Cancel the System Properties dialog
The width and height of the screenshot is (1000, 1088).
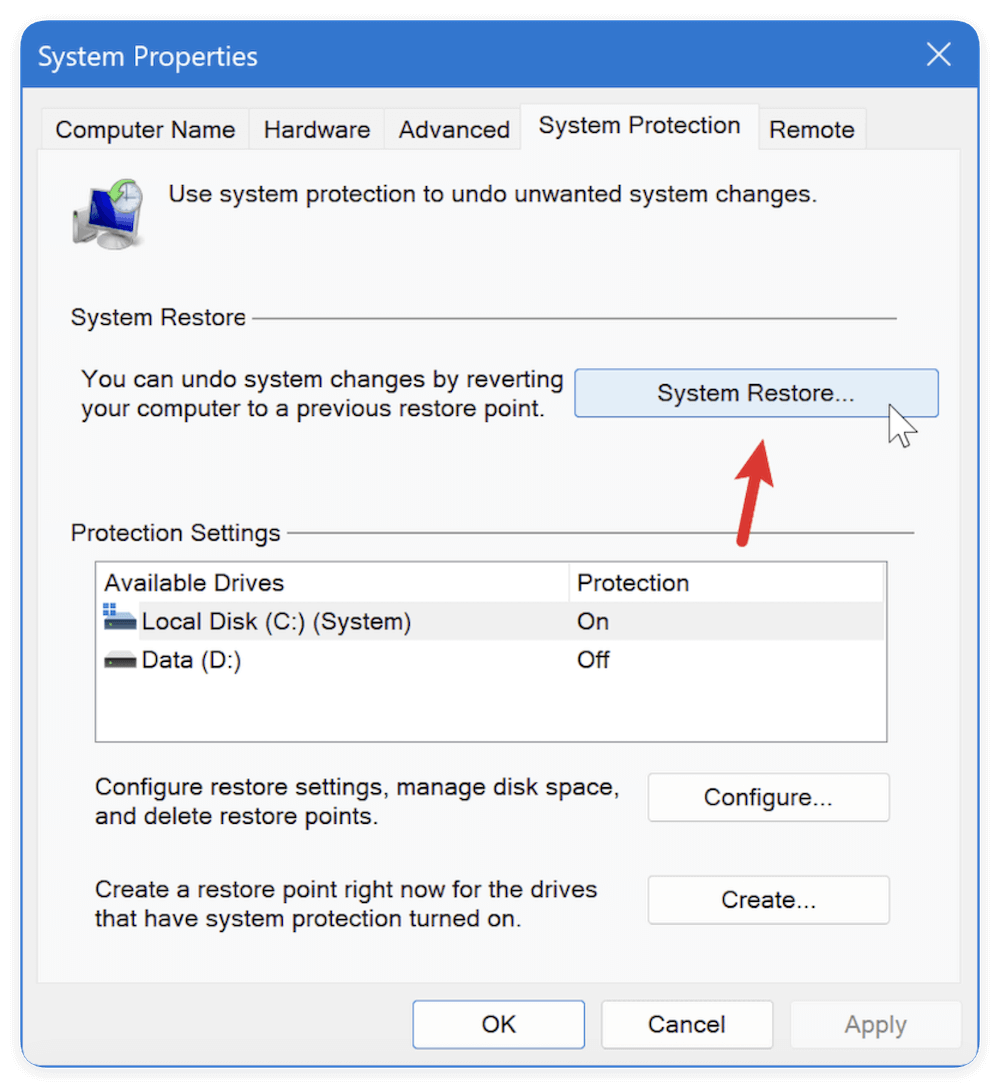pyautogui.click(x=687, y=1024)
